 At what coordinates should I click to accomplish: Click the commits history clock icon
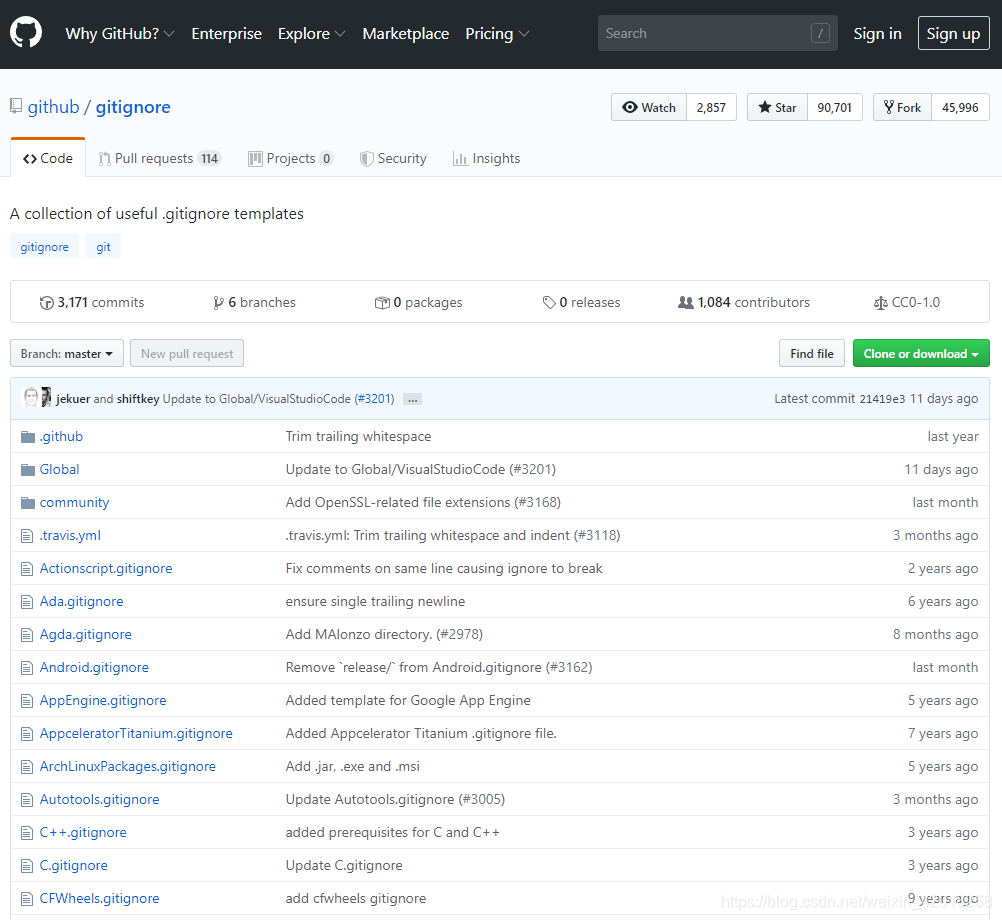click(x=46, y=303)
